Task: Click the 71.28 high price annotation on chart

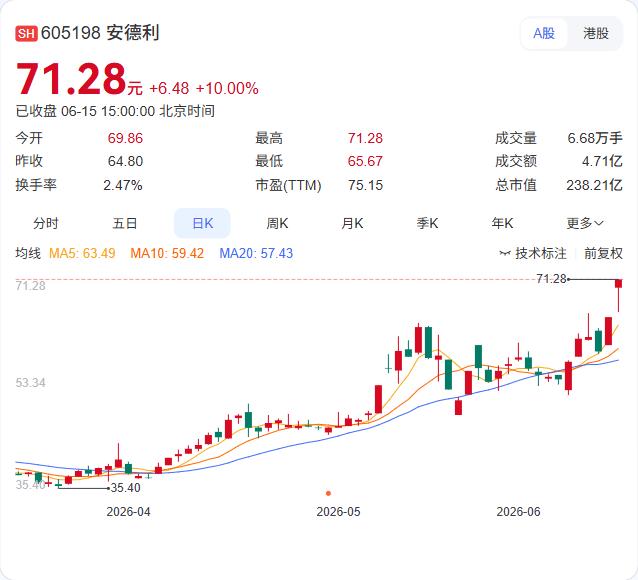Action: (551, 279)
